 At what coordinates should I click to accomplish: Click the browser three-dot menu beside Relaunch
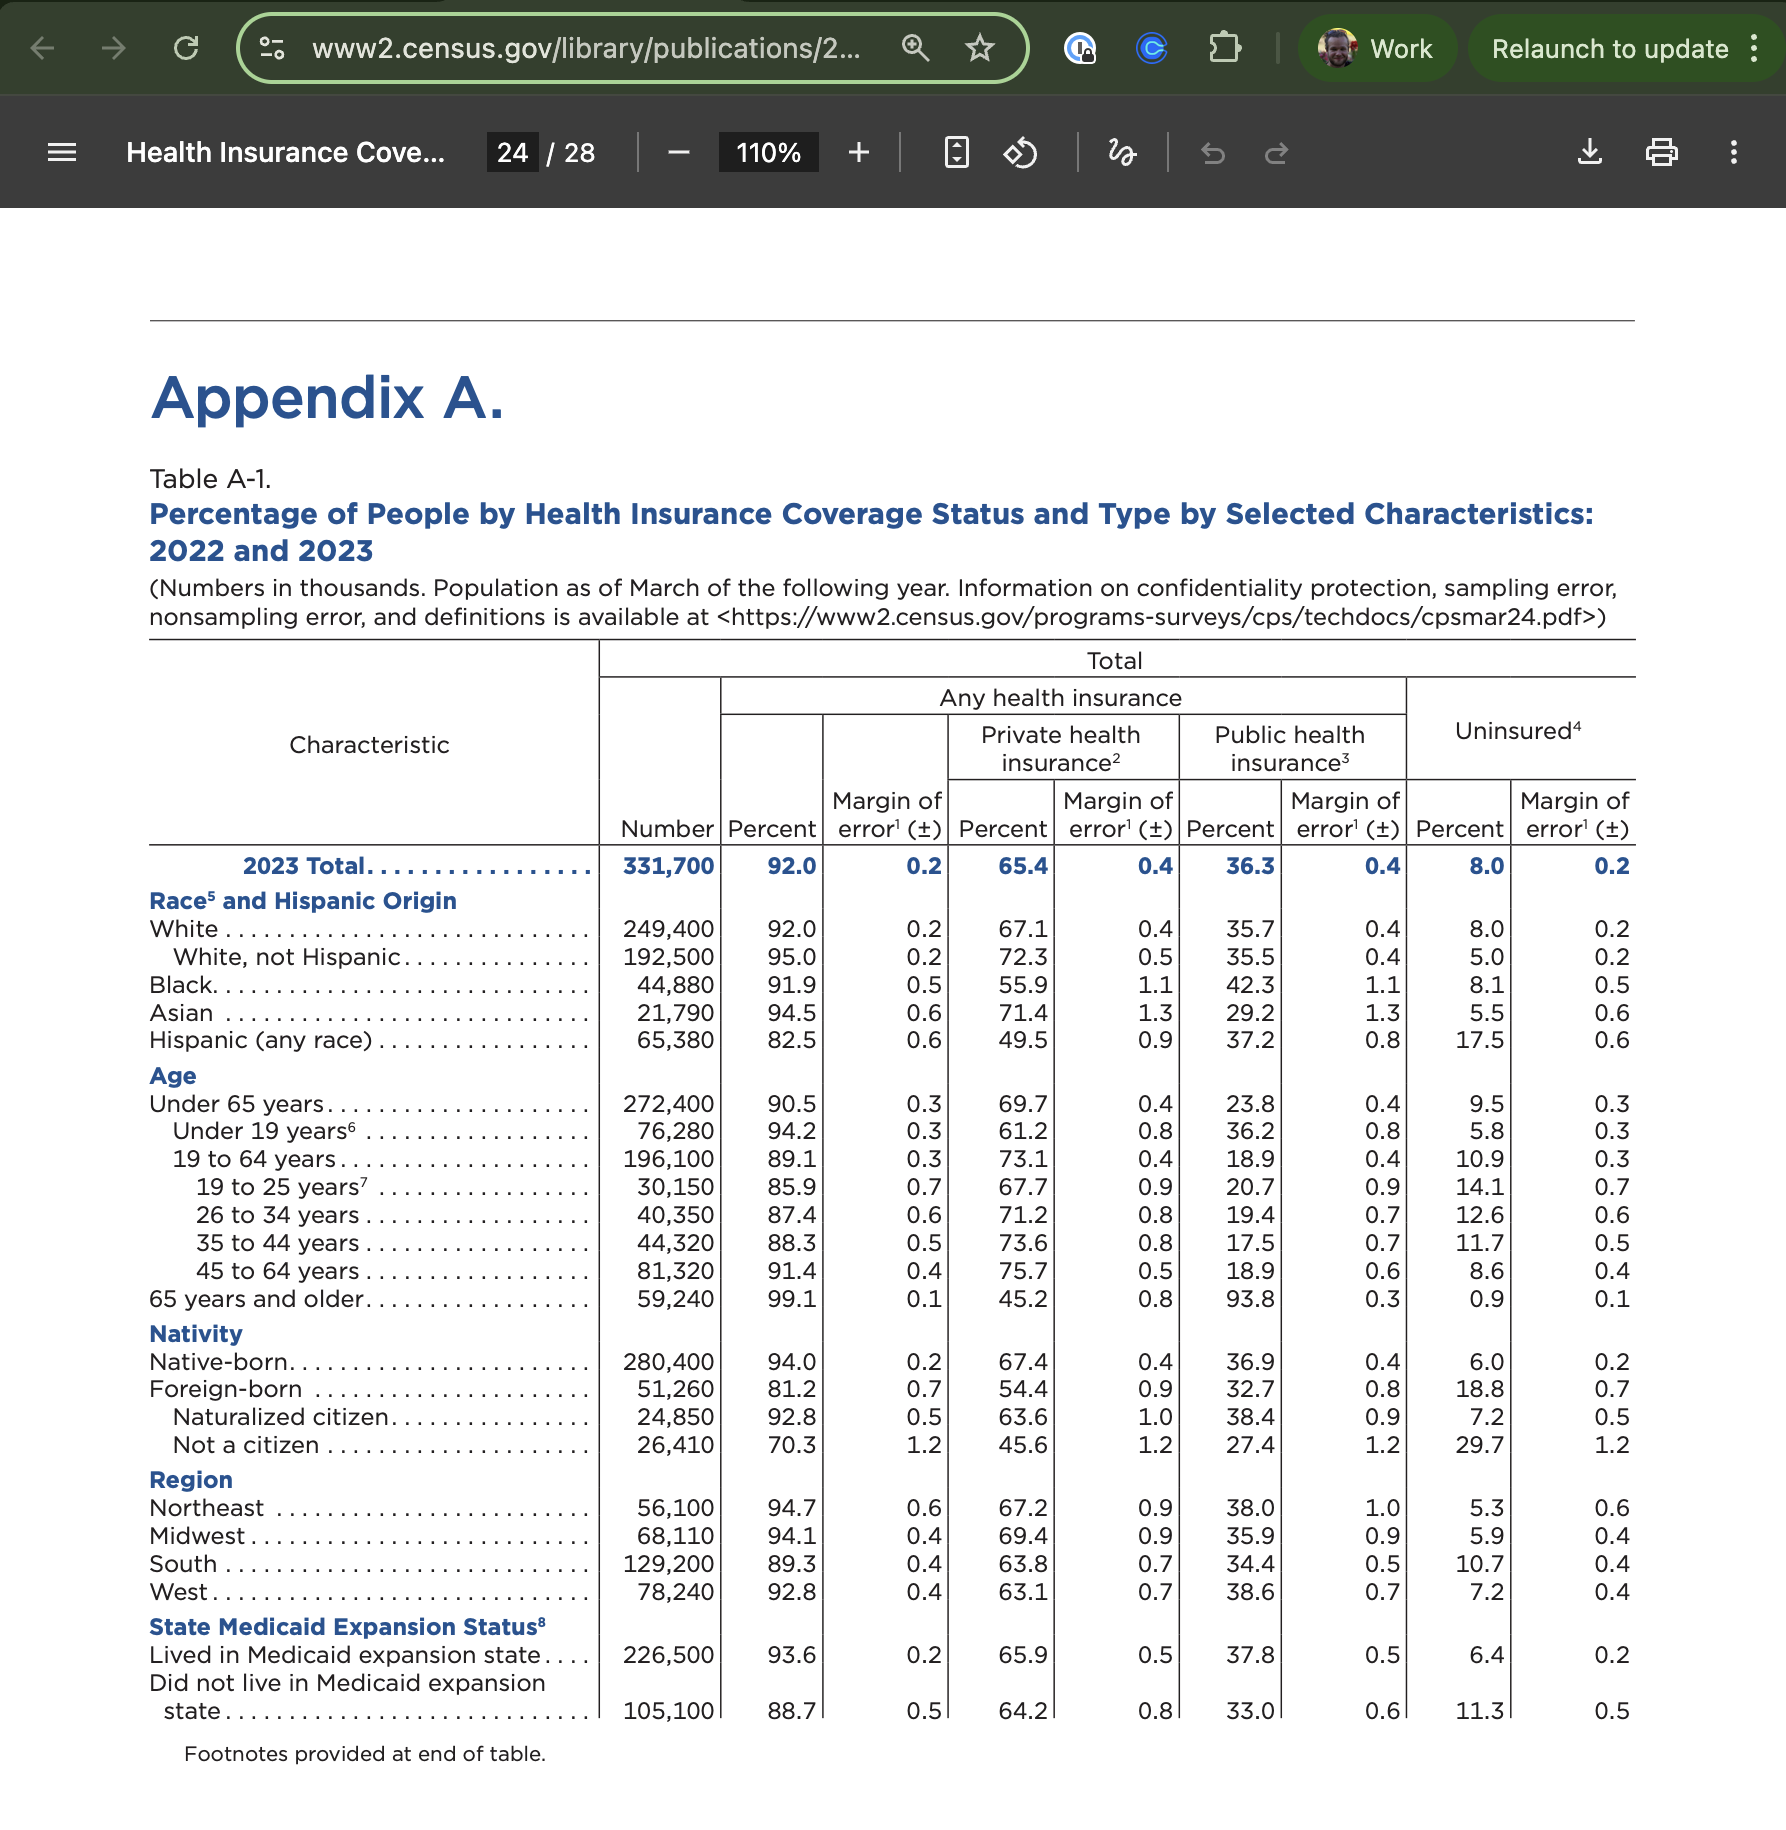(1755, 48)
